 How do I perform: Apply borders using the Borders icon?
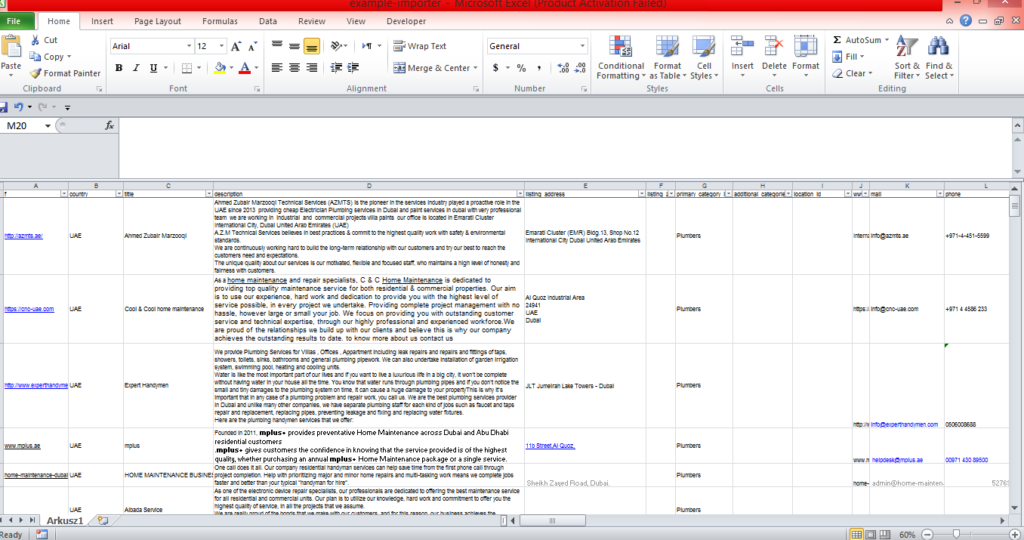click(x=187, y=68)
